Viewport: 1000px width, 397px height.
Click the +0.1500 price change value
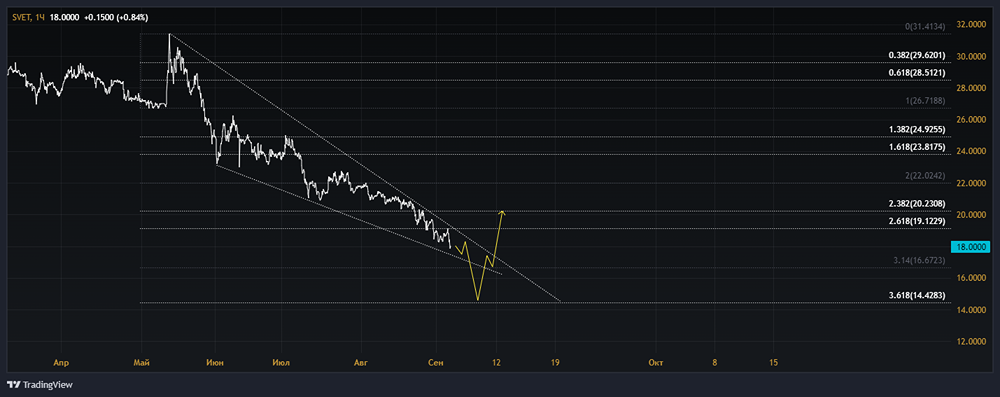point(99,18)
